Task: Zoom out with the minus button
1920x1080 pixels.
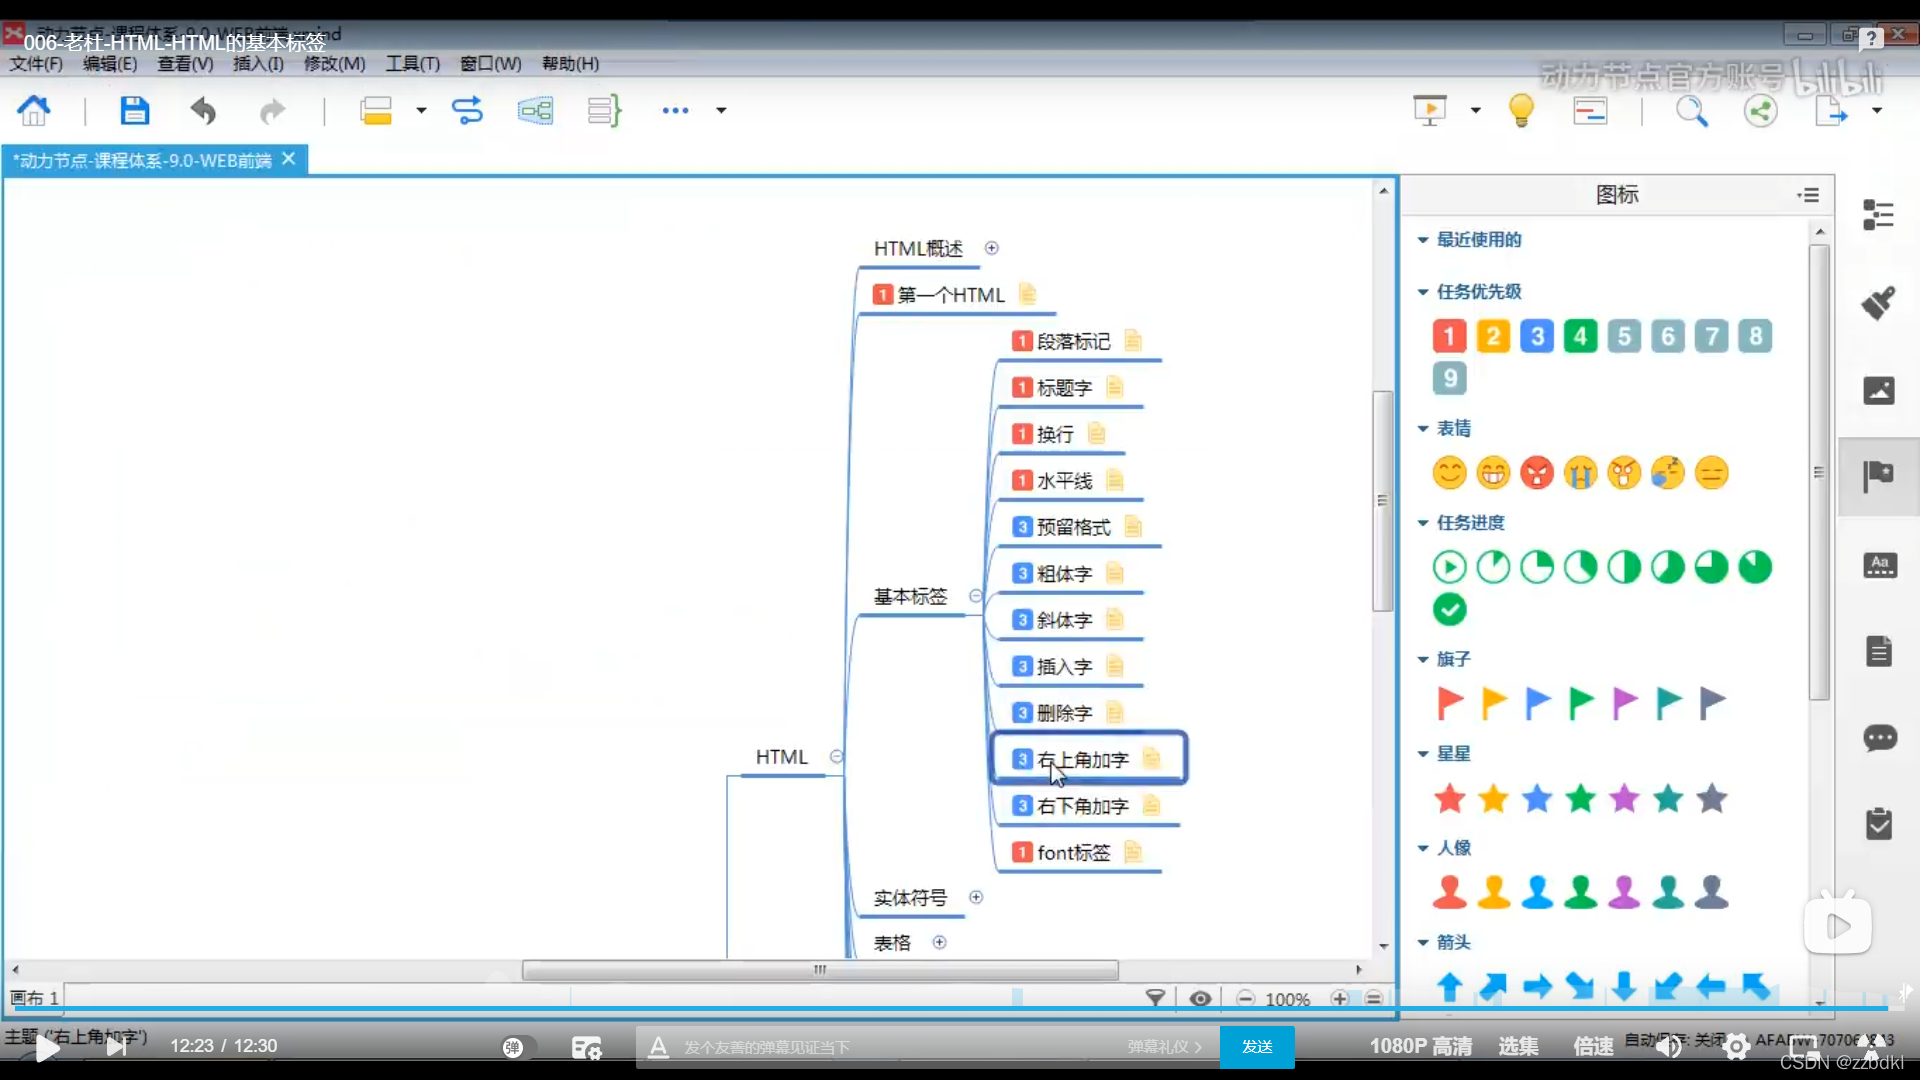Action: point(1245,998)
